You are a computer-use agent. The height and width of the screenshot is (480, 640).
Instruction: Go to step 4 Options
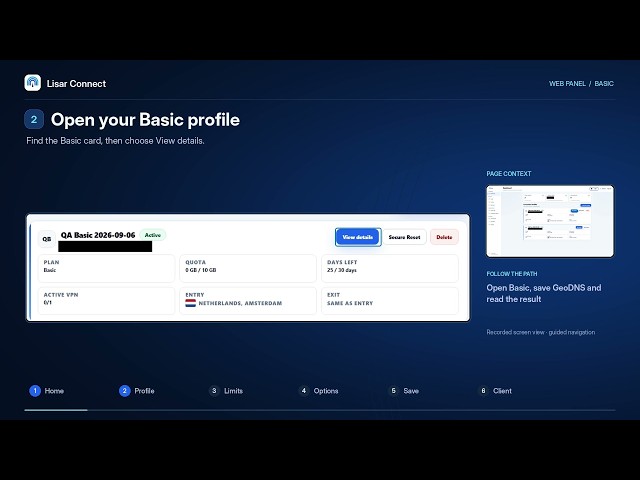pyautogui.click(x=319, y=391)
